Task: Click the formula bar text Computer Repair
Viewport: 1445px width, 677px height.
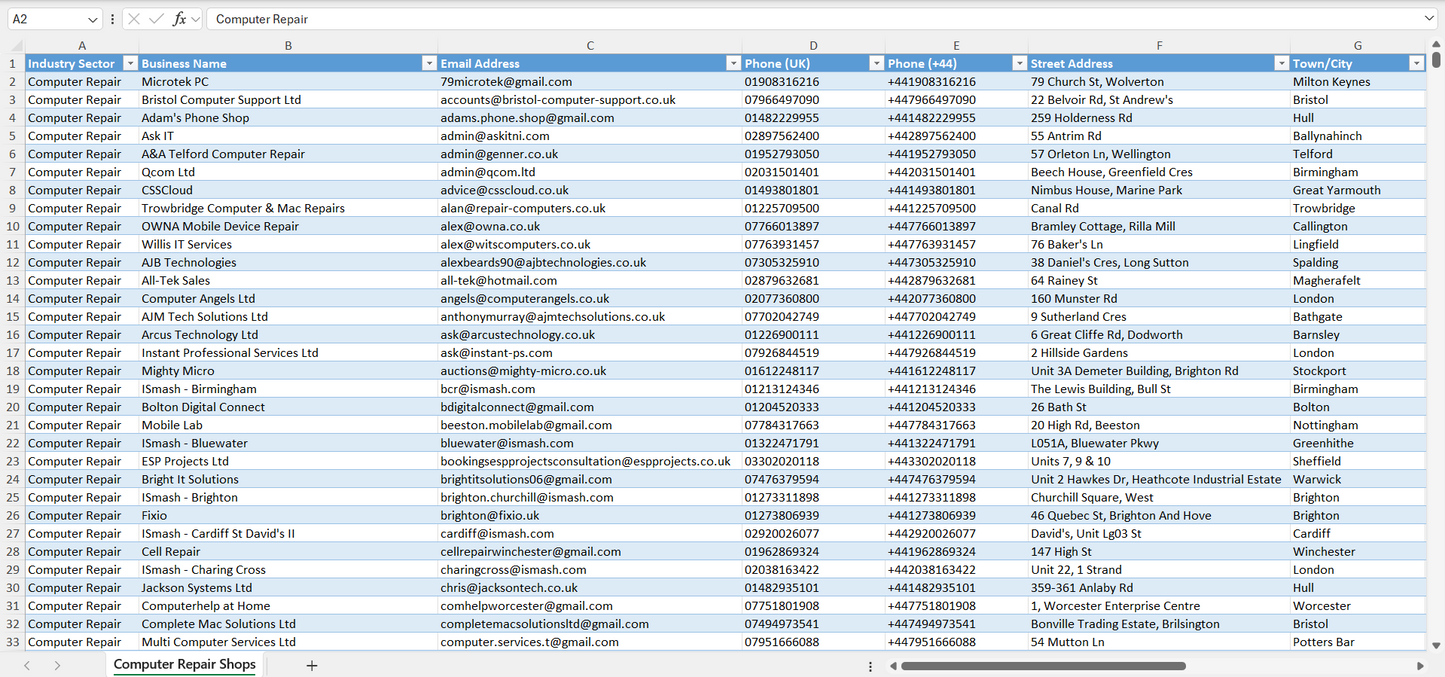Action: point(262,19)
